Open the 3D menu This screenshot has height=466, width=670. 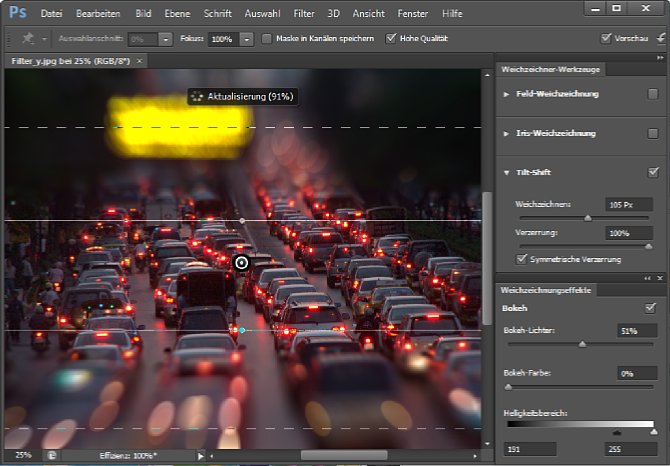coord(333,14)
